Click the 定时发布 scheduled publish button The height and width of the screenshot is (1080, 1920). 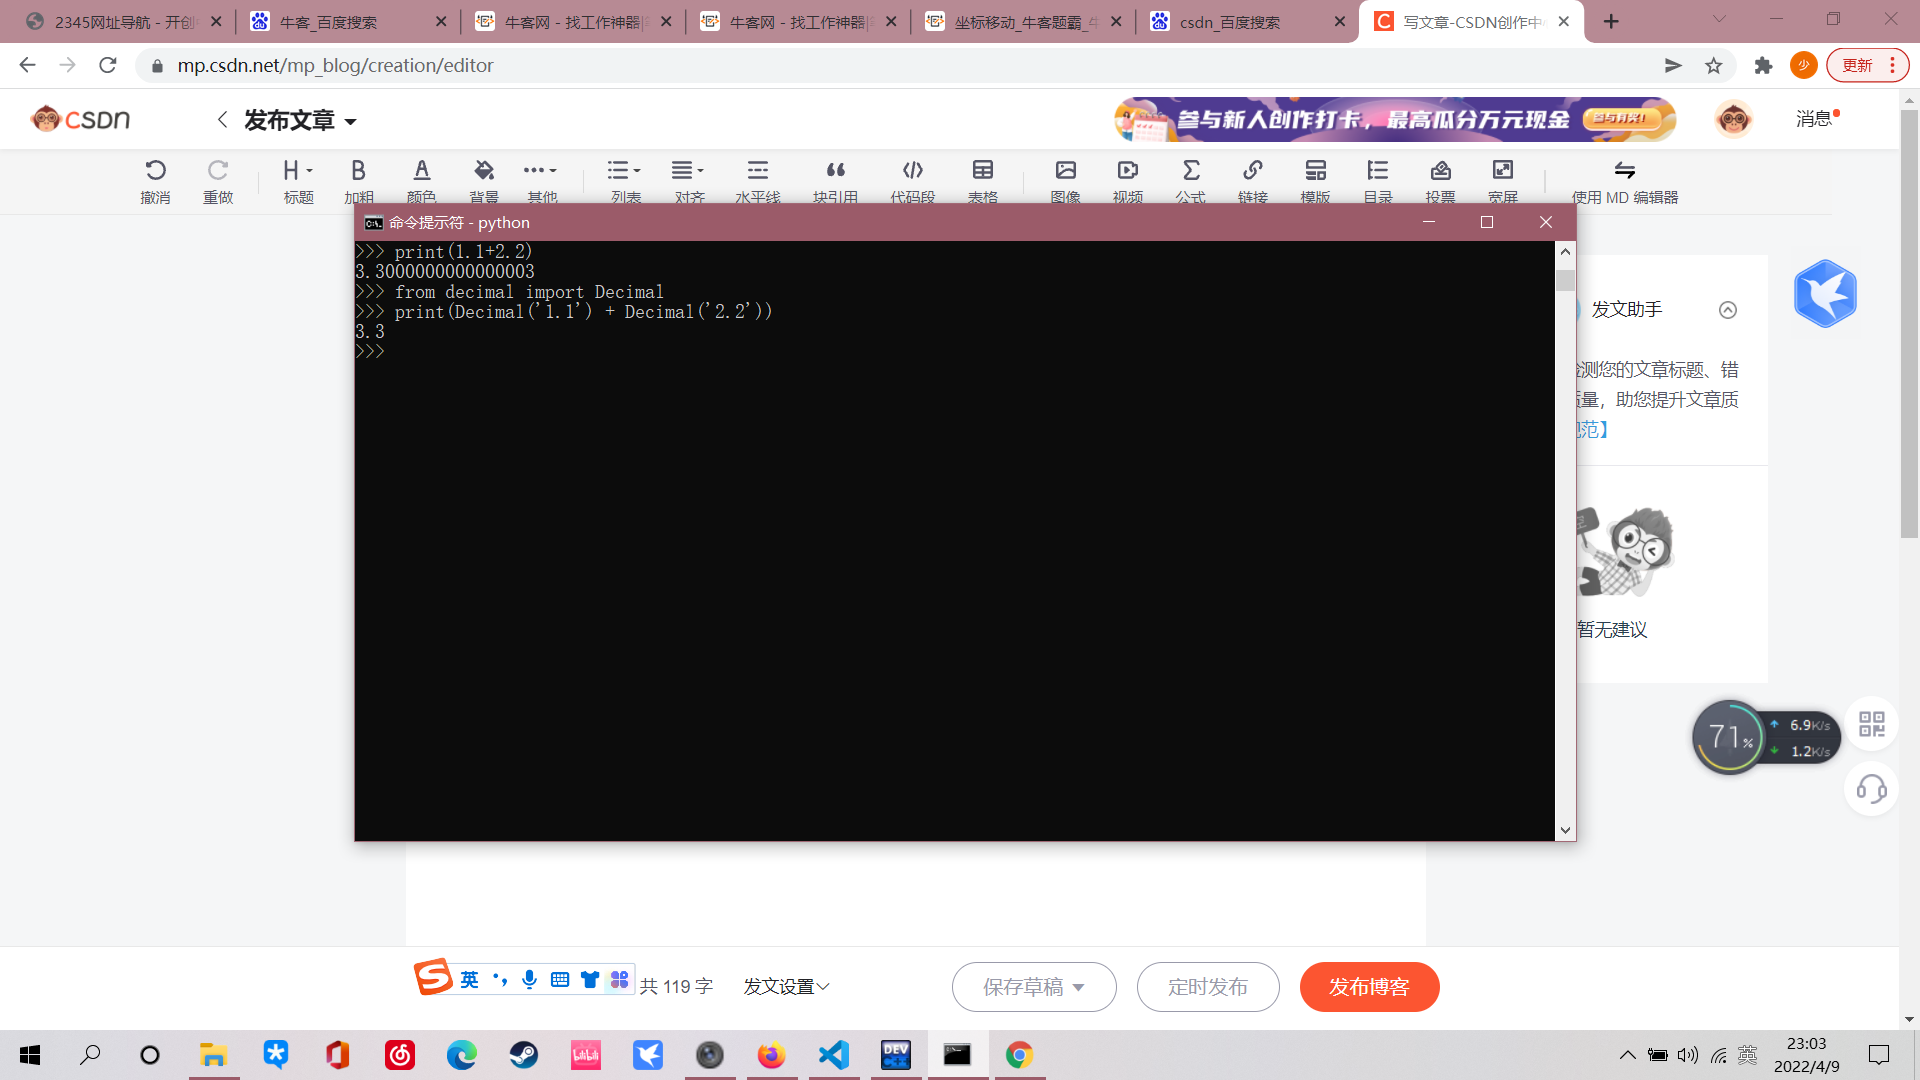point(1207,987)
